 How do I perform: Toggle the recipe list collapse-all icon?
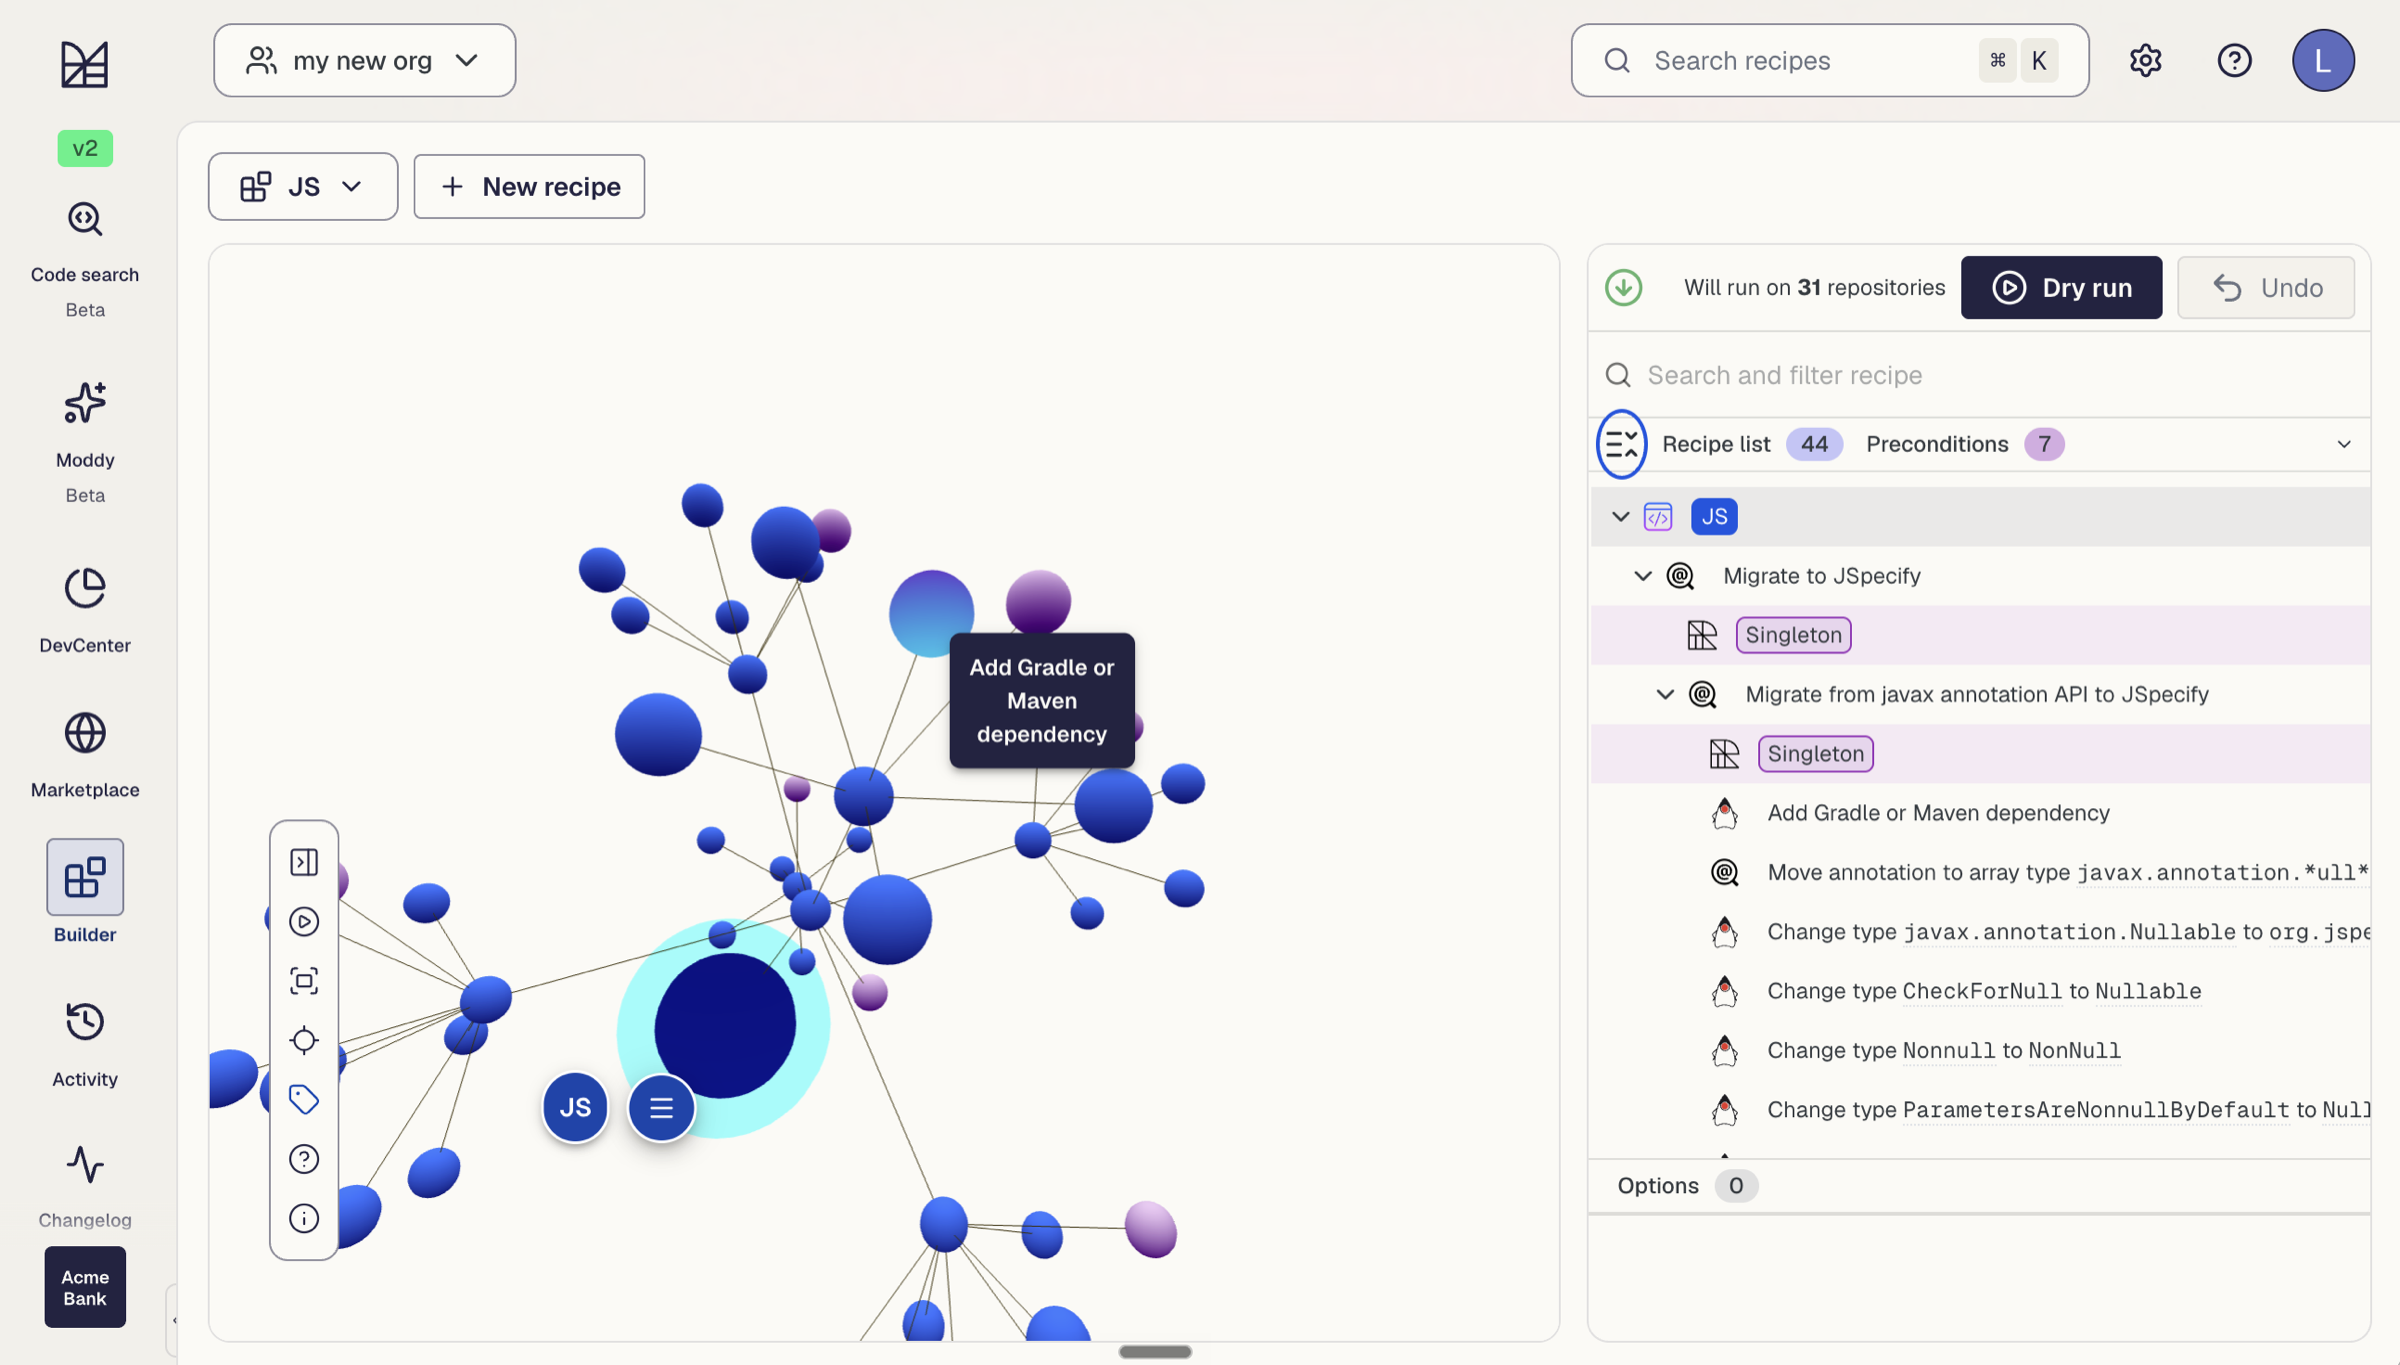pos(1621,444)
